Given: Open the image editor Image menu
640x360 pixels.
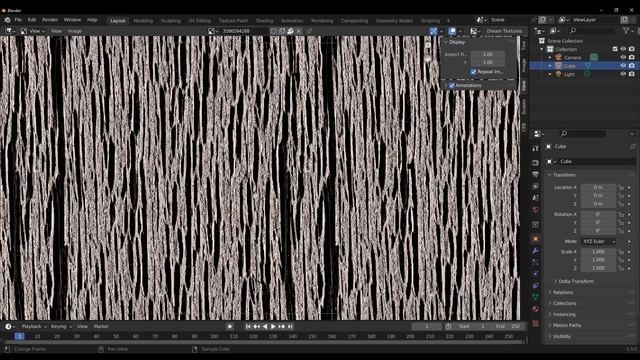Looking at the screenshot, I should [x=75, y=31].
